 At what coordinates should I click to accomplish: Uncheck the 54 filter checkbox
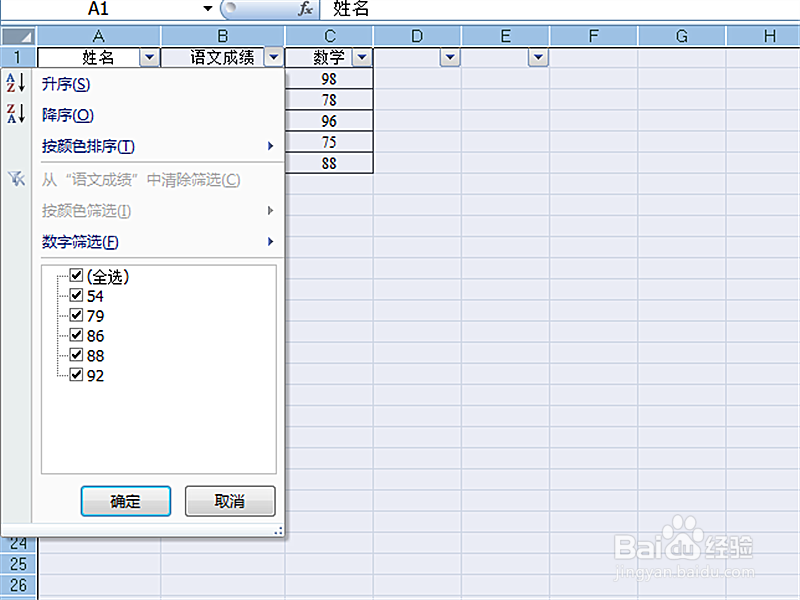(76, 295)
